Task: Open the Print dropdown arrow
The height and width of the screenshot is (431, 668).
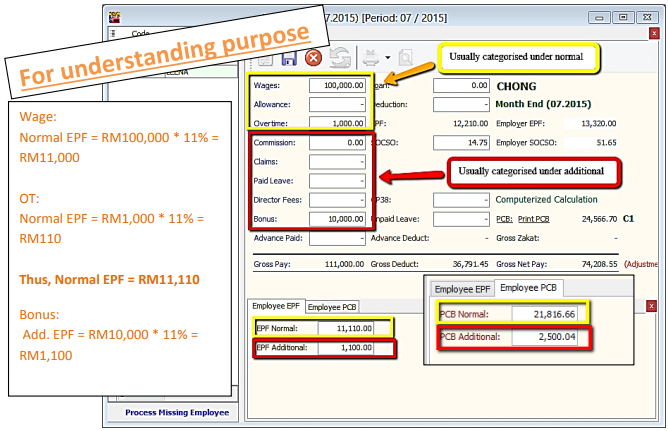Action: coord(387,60)
